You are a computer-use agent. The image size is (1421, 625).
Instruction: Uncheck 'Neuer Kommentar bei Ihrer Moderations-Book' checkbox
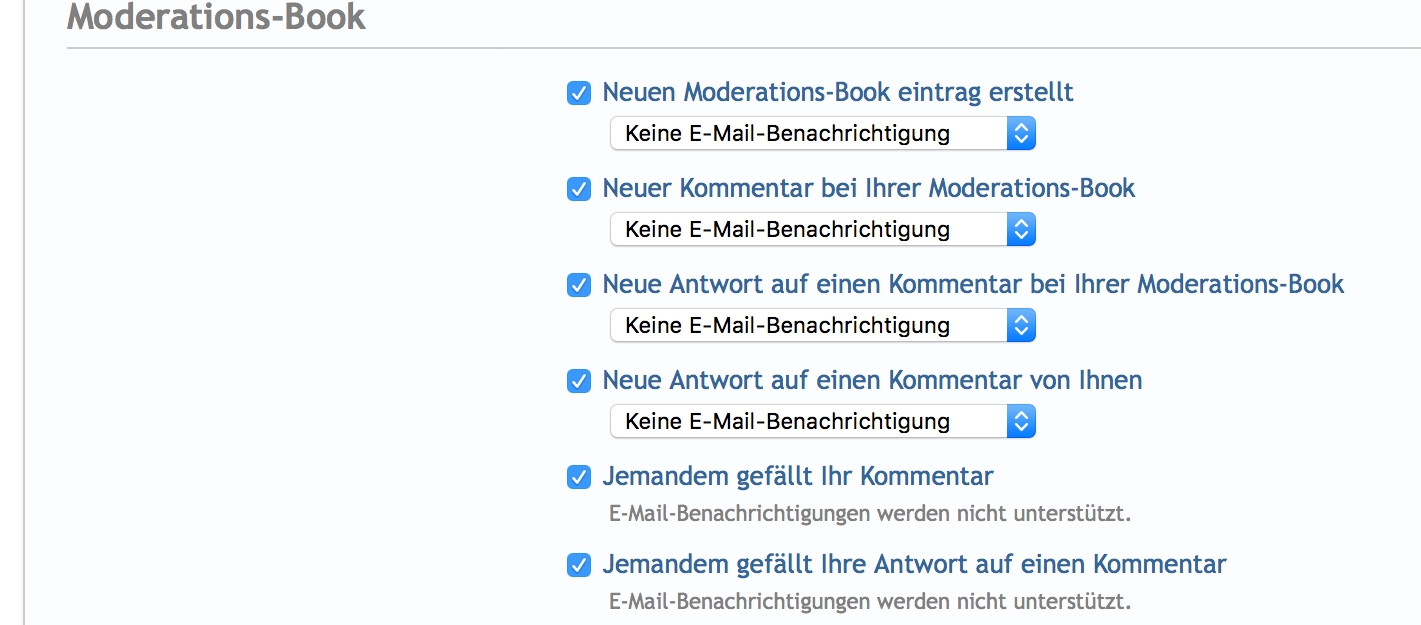[x=579, y=189]
